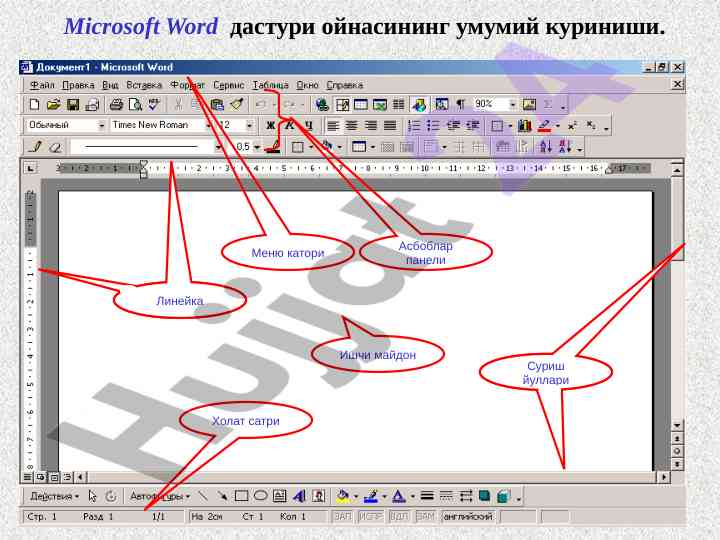Insert a text box from the drawing toolbar
The height and width of the screenshot is (540, 720).
coord(279,496)
